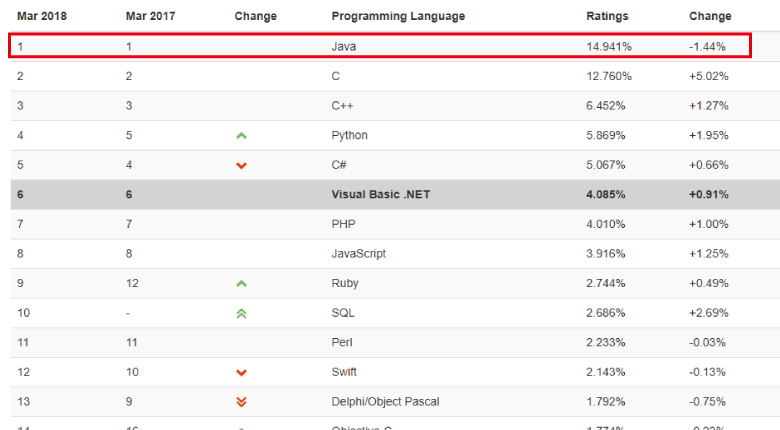780x430 pixels.
Task: Click the double red down arrow in Delphi row
Action: [241, 402]
